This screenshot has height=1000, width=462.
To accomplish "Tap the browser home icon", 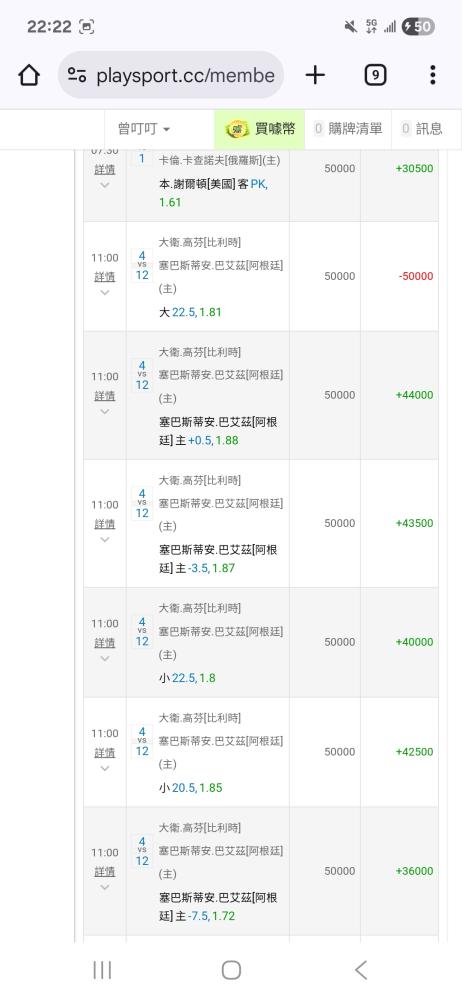I will point(29,75).
